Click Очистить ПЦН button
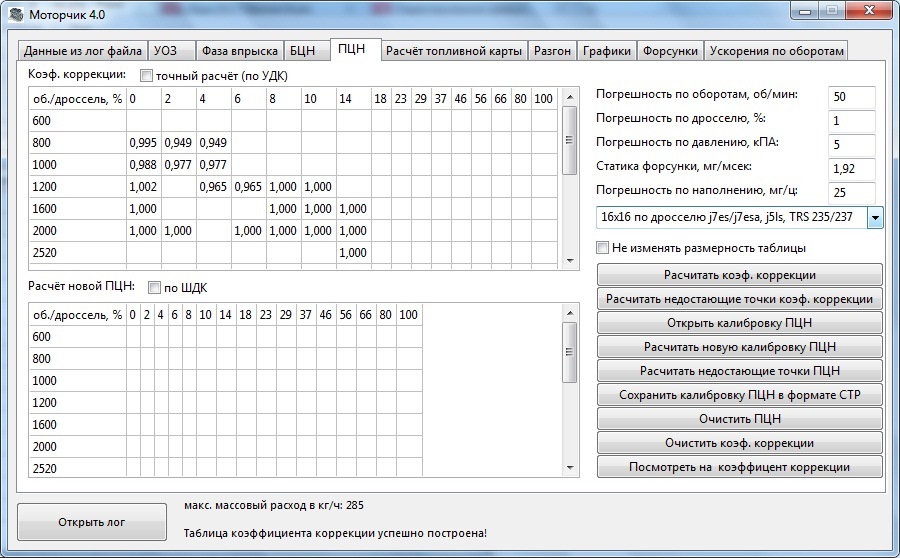 pos(740,419)
